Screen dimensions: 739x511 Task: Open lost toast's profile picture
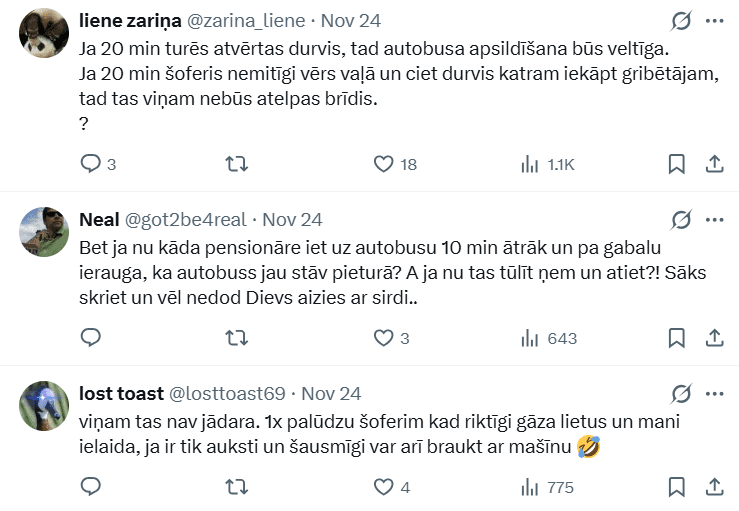[x=44, y=405]
